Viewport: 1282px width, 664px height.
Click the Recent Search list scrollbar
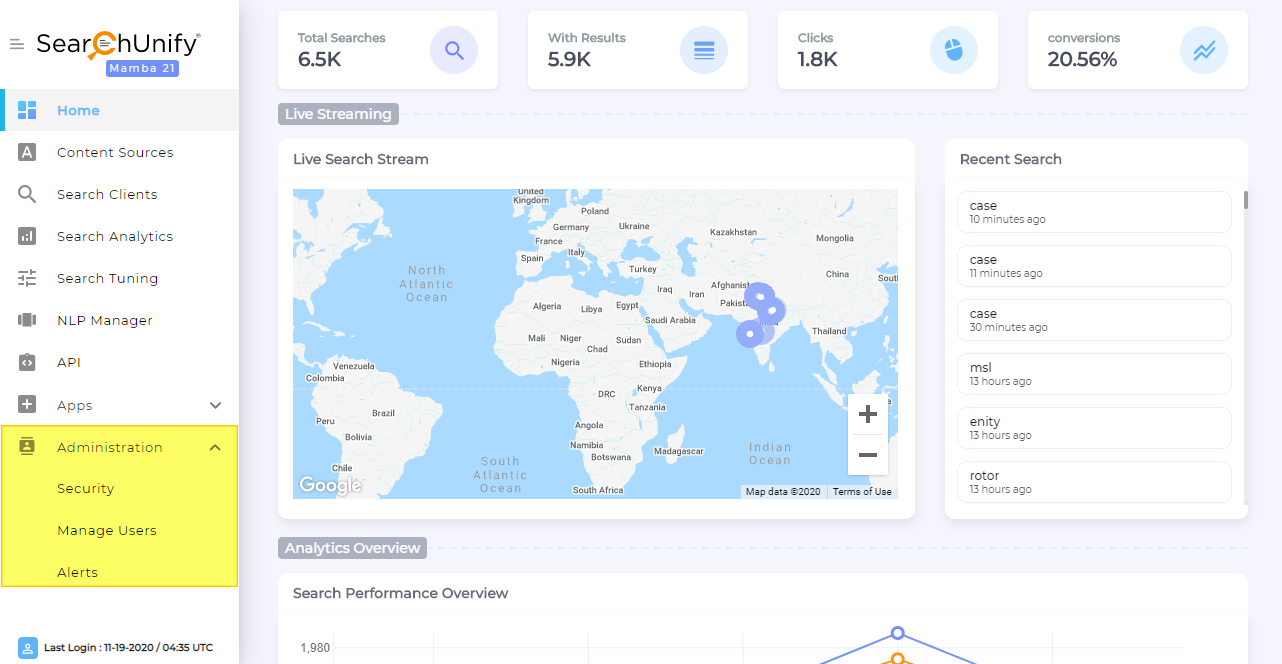[1246, 200]
